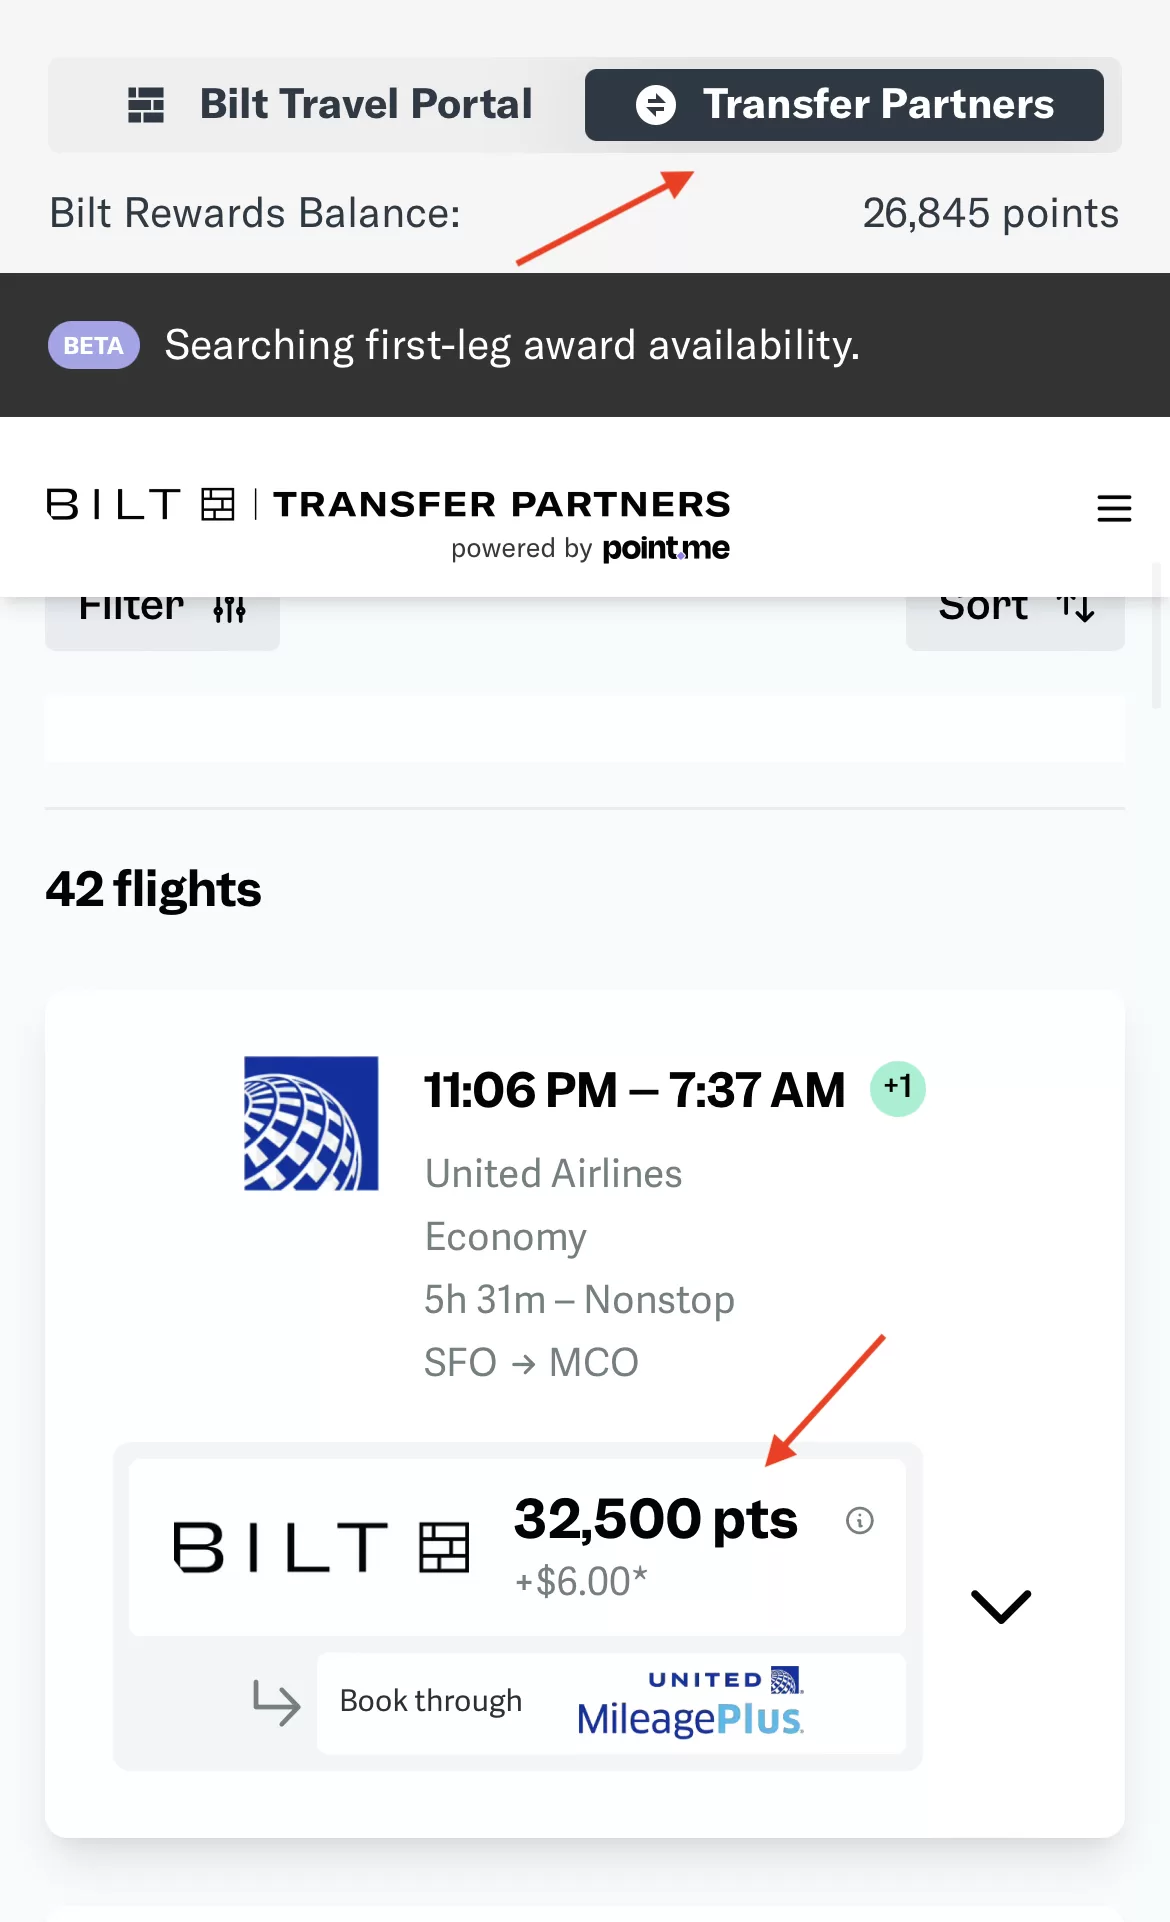Select the 32,500 pts Bilt price

pos(654,1520)
